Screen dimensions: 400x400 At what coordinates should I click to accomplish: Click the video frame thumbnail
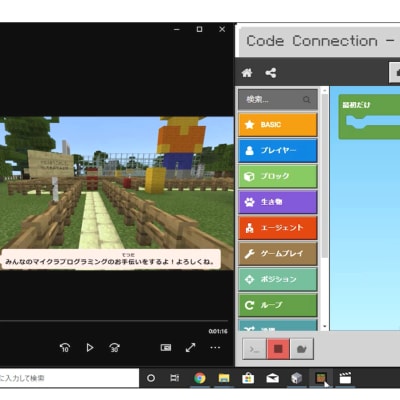pos(117,193)
